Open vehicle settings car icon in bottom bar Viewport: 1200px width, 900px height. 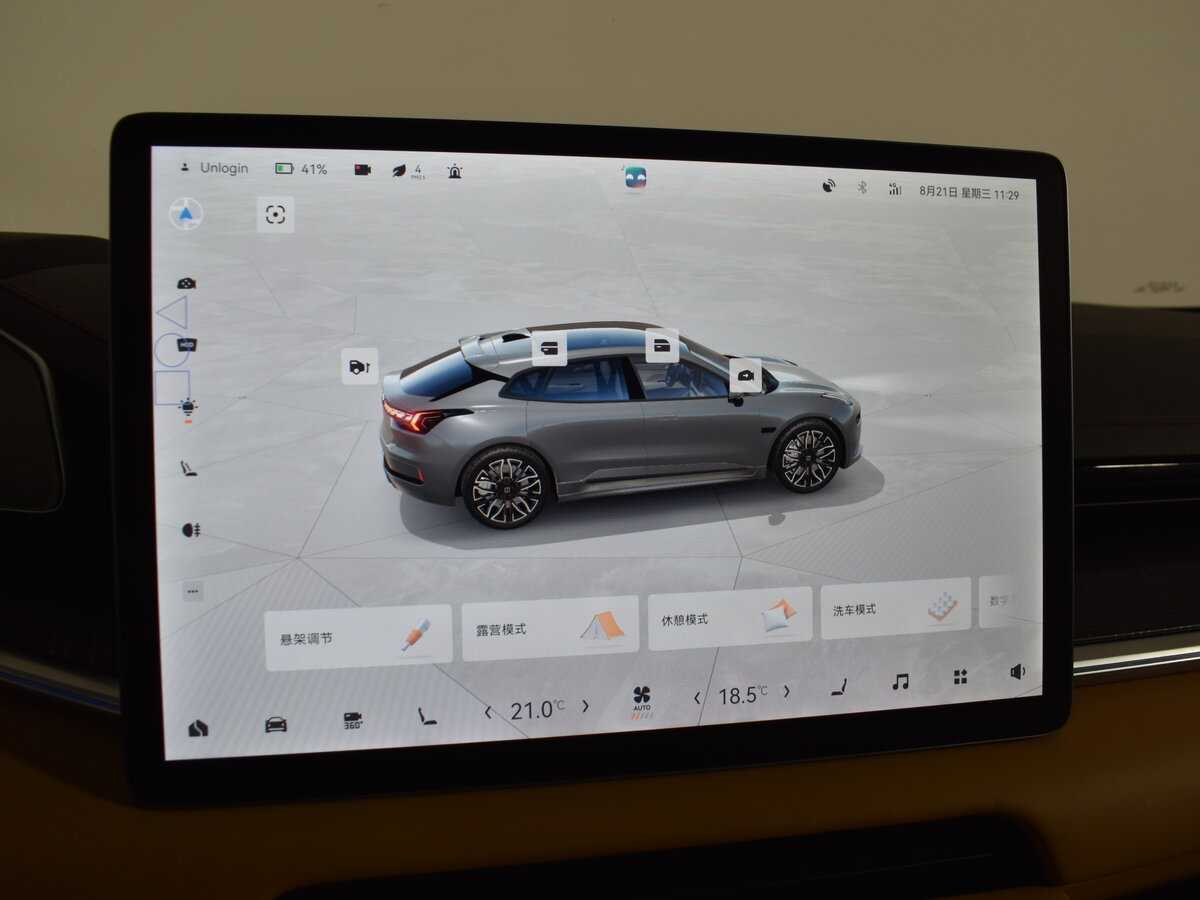[x=275, y=724]
